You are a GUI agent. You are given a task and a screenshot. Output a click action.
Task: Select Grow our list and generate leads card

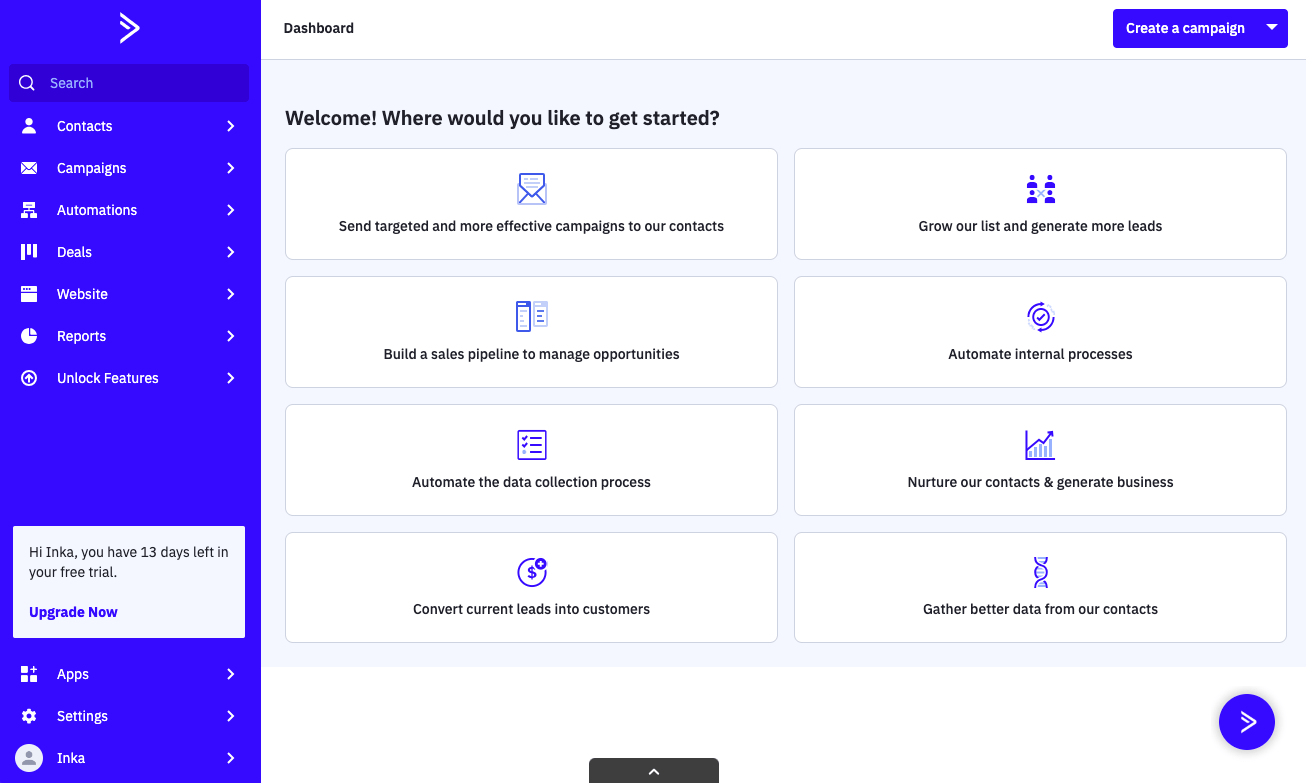point(1040,204)
